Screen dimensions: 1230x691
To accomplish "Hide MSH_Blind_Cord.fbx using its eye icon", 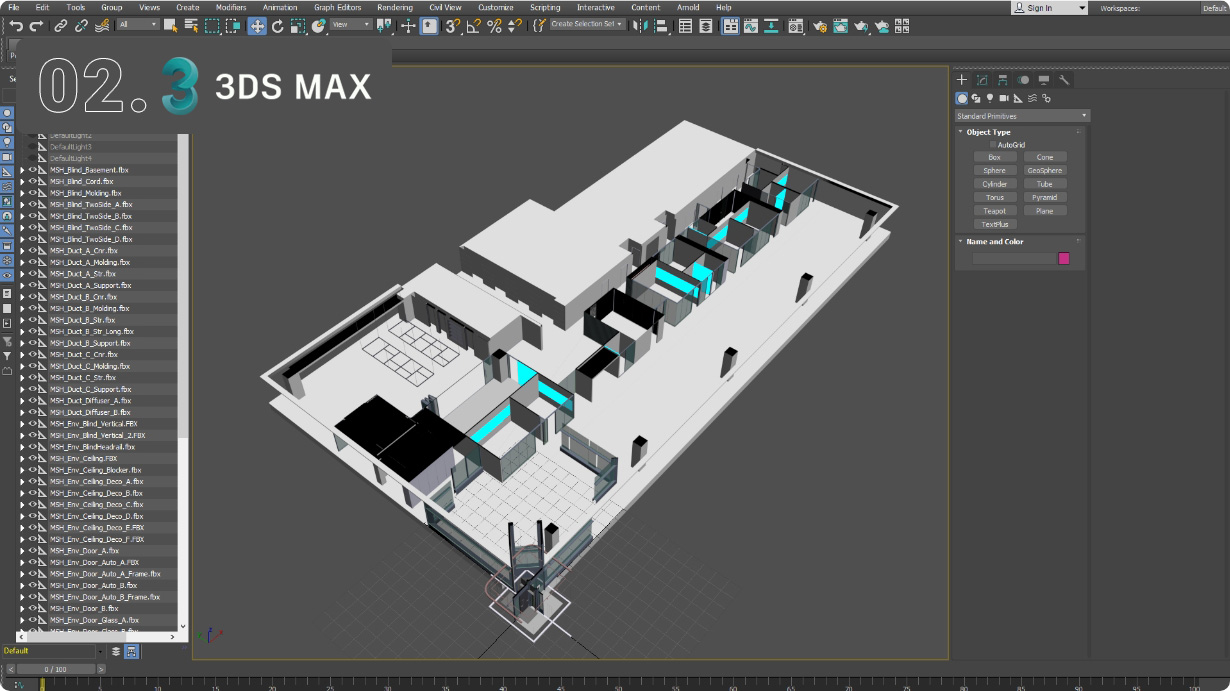I will point(32,182).
